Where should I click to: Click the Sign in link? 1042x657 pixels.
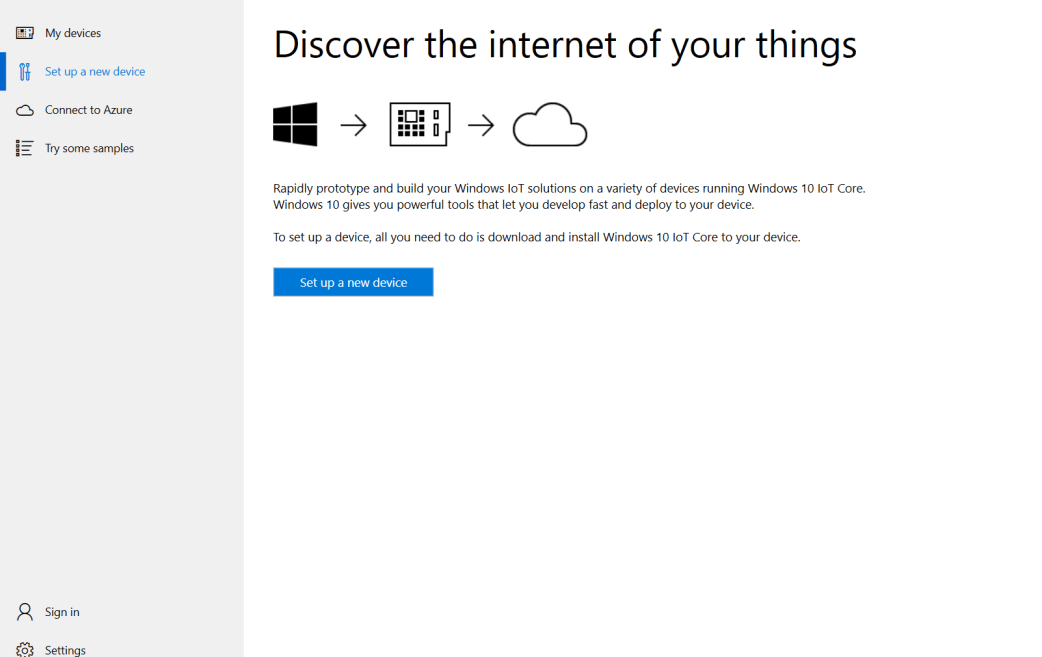61,611
